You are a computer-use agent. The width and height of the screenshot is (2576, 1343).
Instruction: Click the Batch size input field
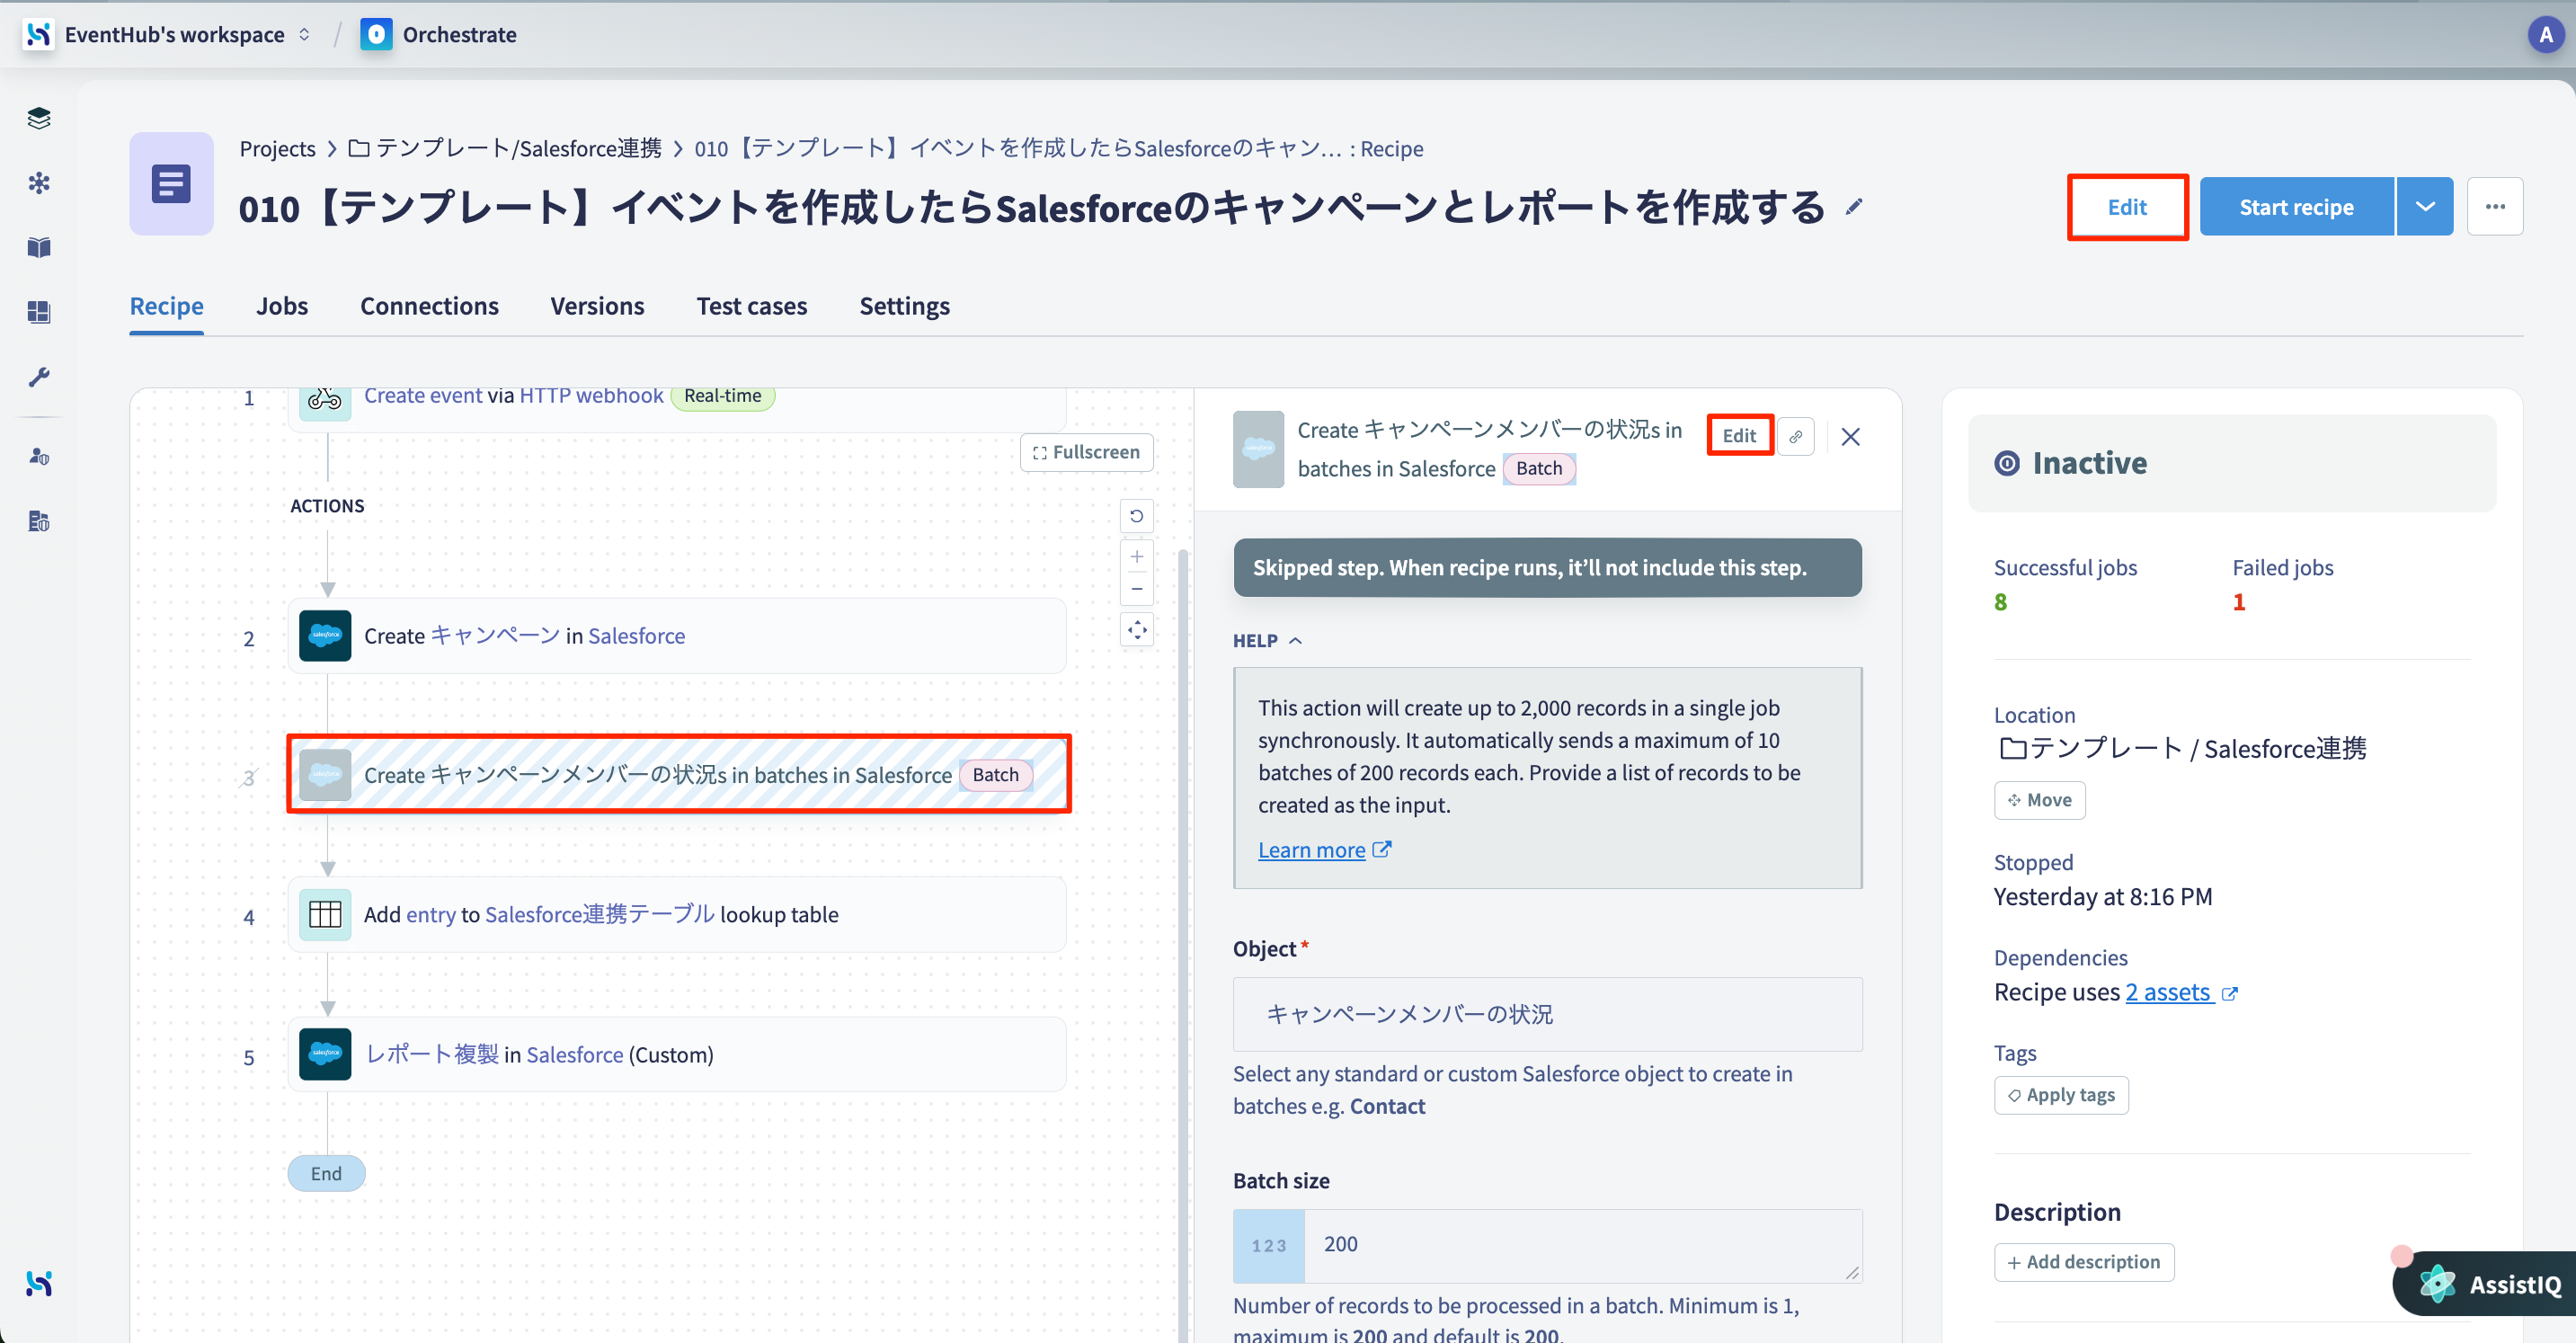click(x=1547, y=1246)
